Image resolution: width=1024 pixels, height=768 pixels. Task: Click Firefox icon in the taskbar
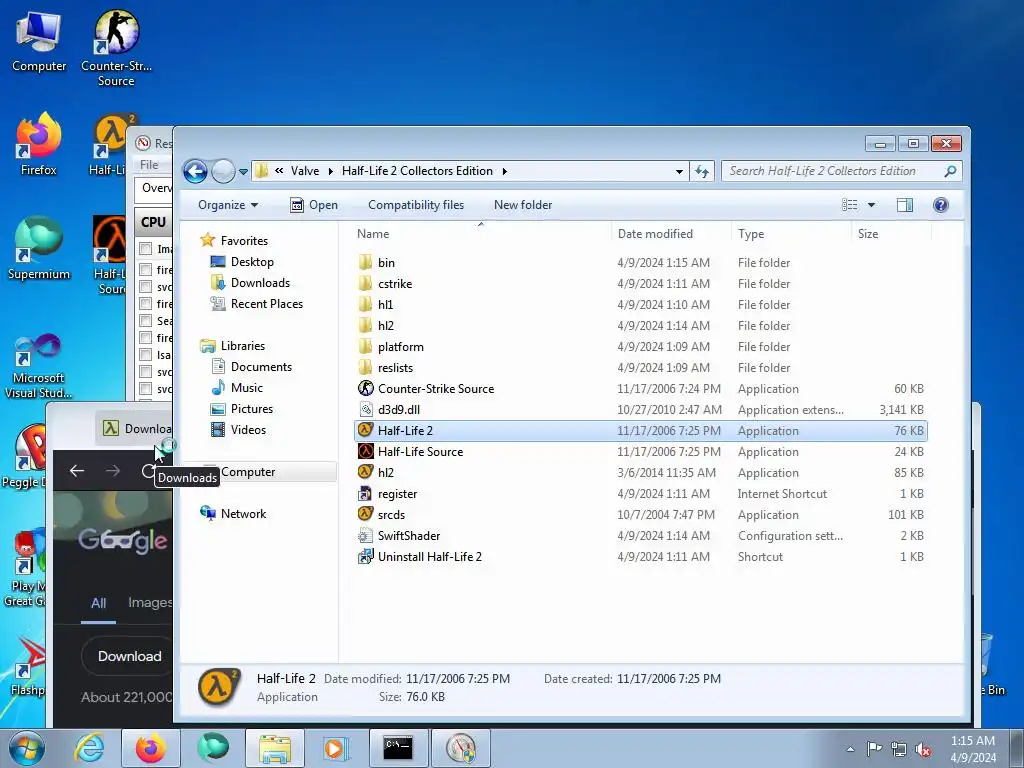pyautogui.click(x=151, y=748)
